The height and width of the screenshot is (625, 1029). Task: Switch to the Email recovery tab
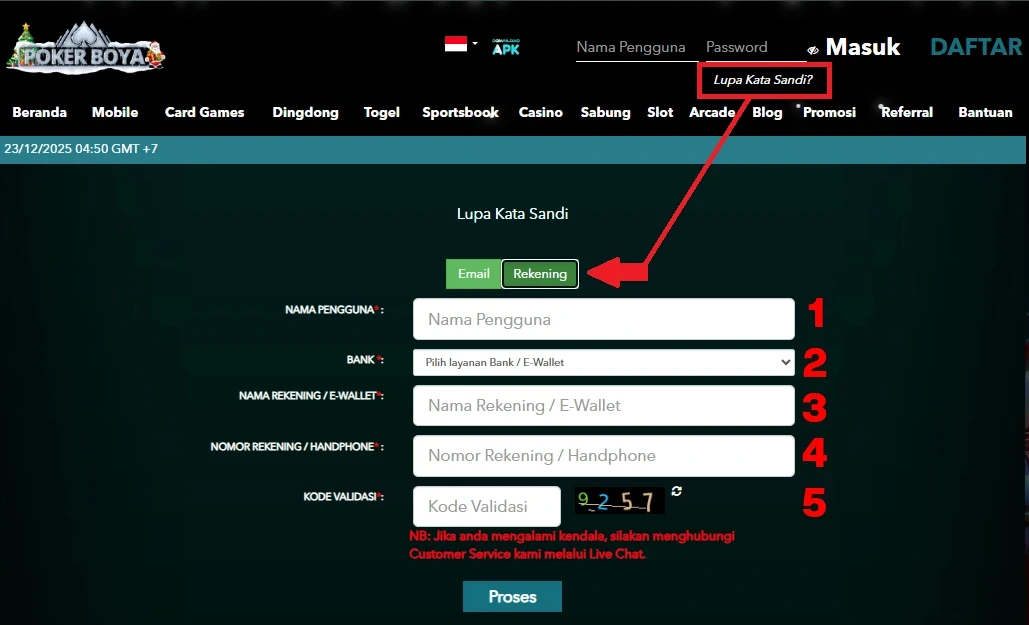pos(474,274)
